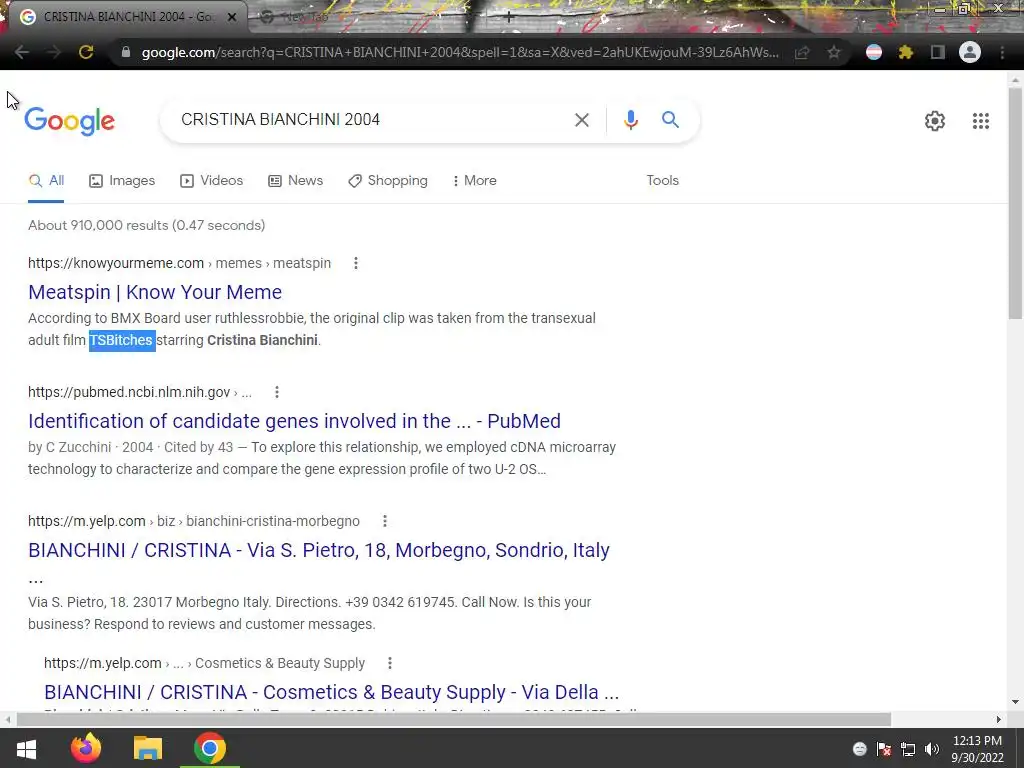Open File Explorer from the taskbar
This screenshot has width=1024, height=768.
click(148, 748)
